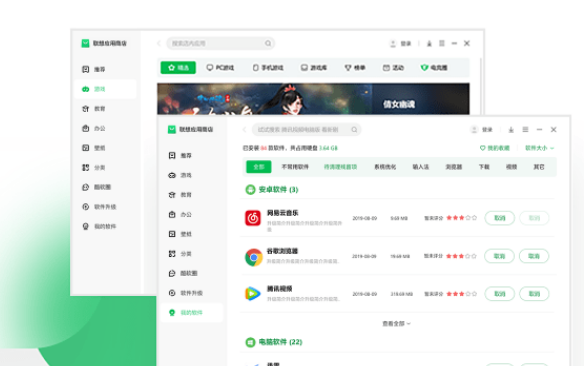Click 登录 in the front window header

[x=487, y=130]
